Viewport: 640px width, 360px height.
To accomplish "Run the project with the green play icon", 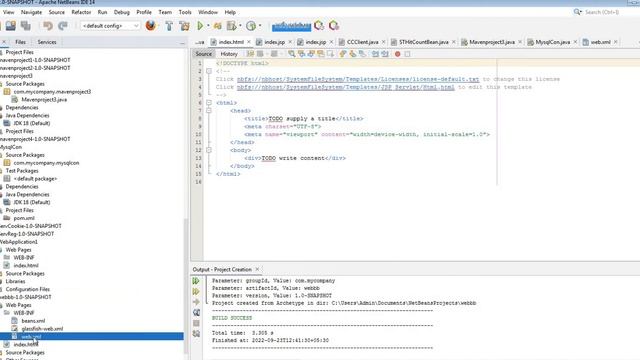I will [x=200, y=26].
